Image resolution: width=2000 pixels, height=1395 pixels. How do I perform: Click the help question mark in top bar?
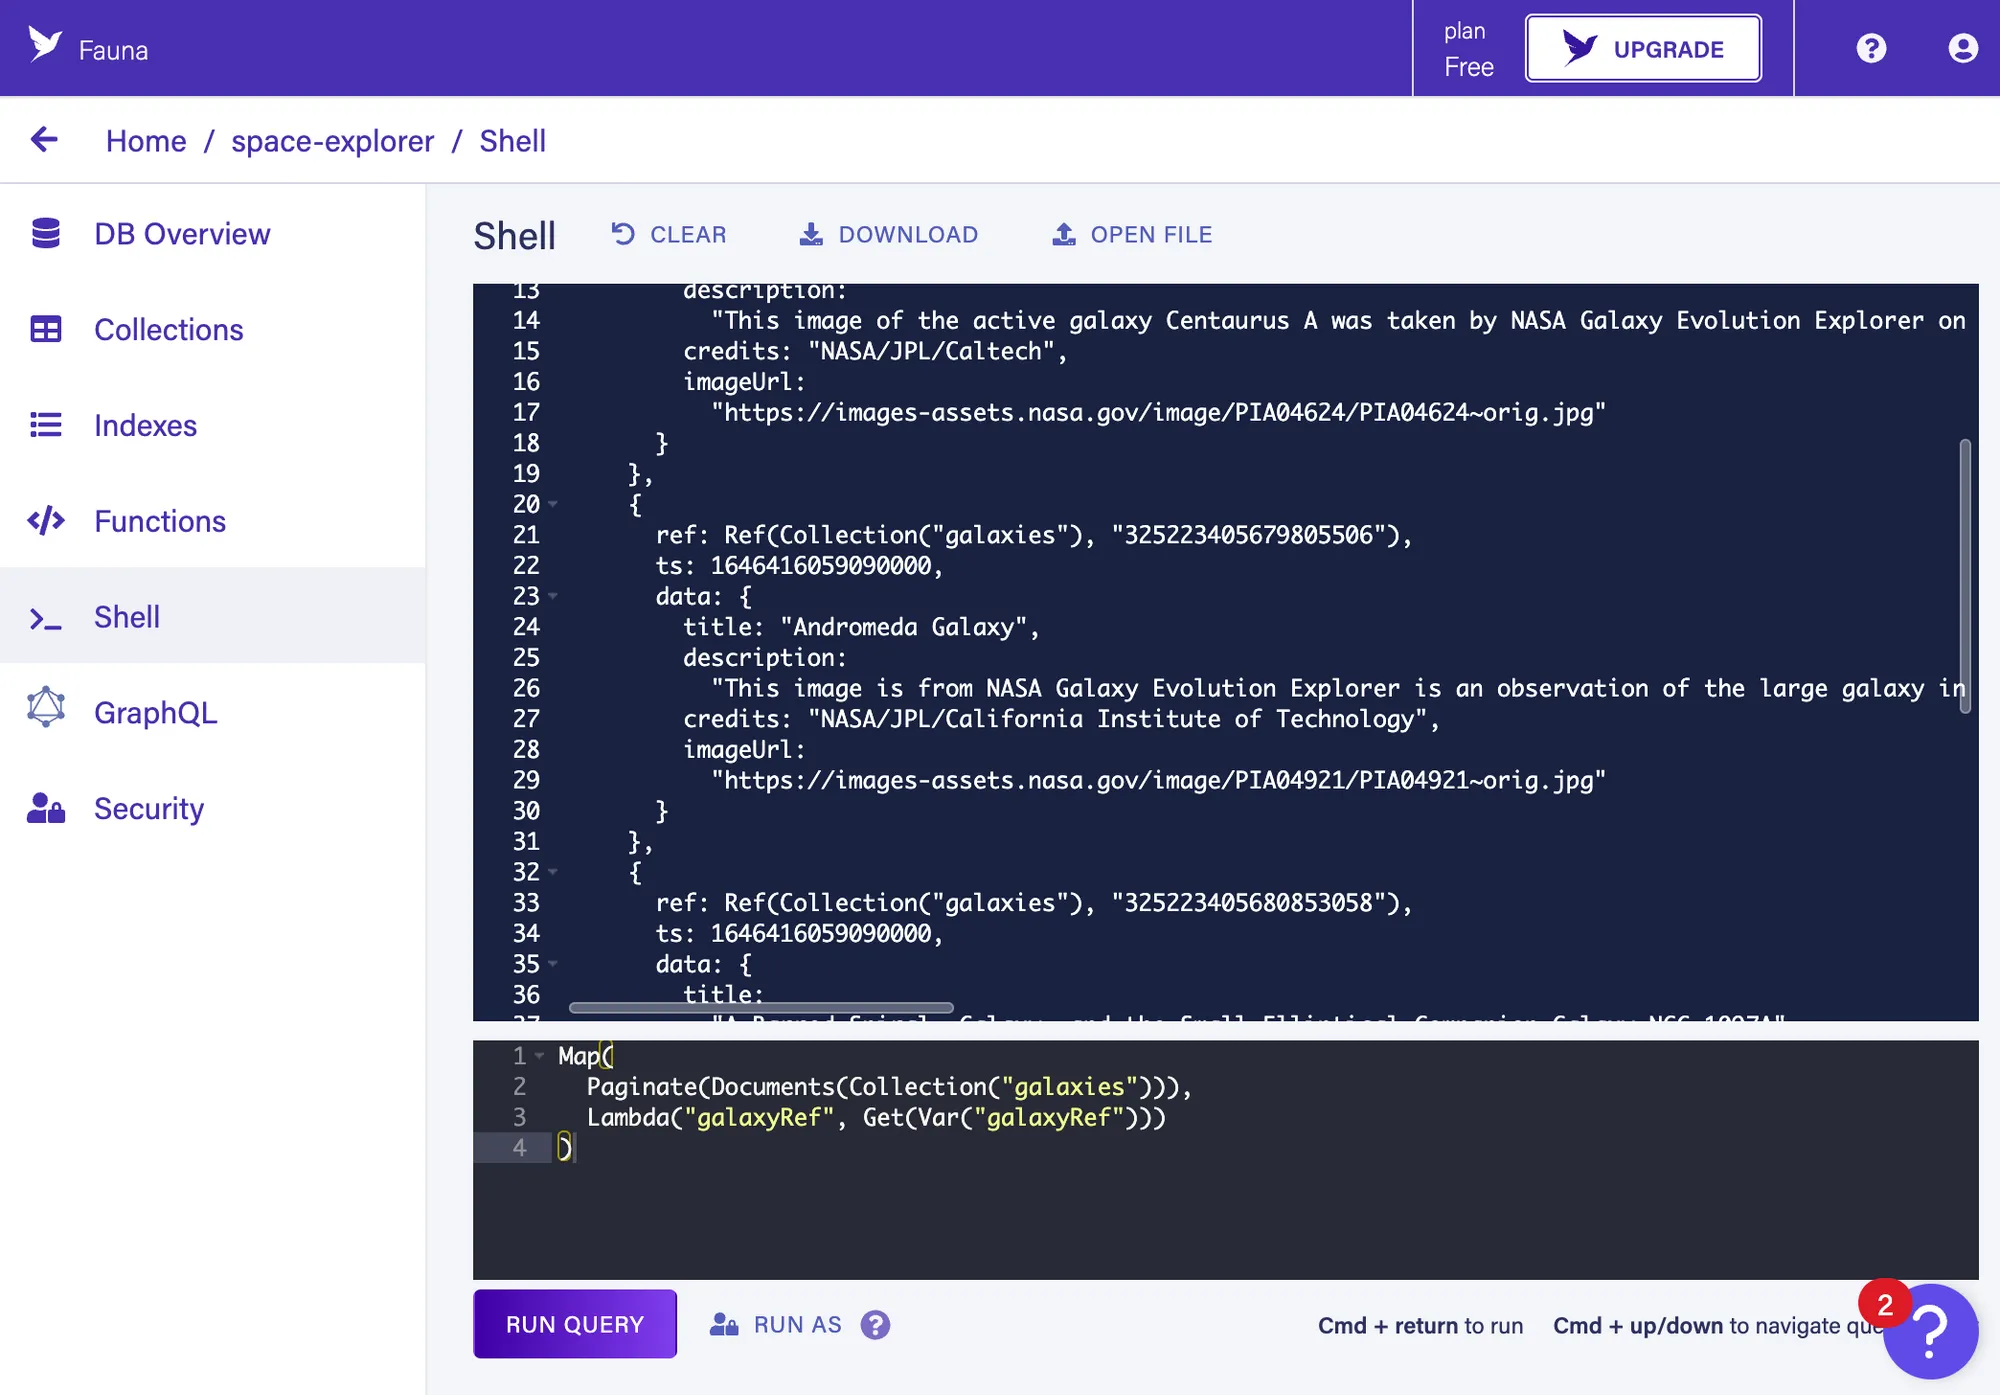[1871, 47]
